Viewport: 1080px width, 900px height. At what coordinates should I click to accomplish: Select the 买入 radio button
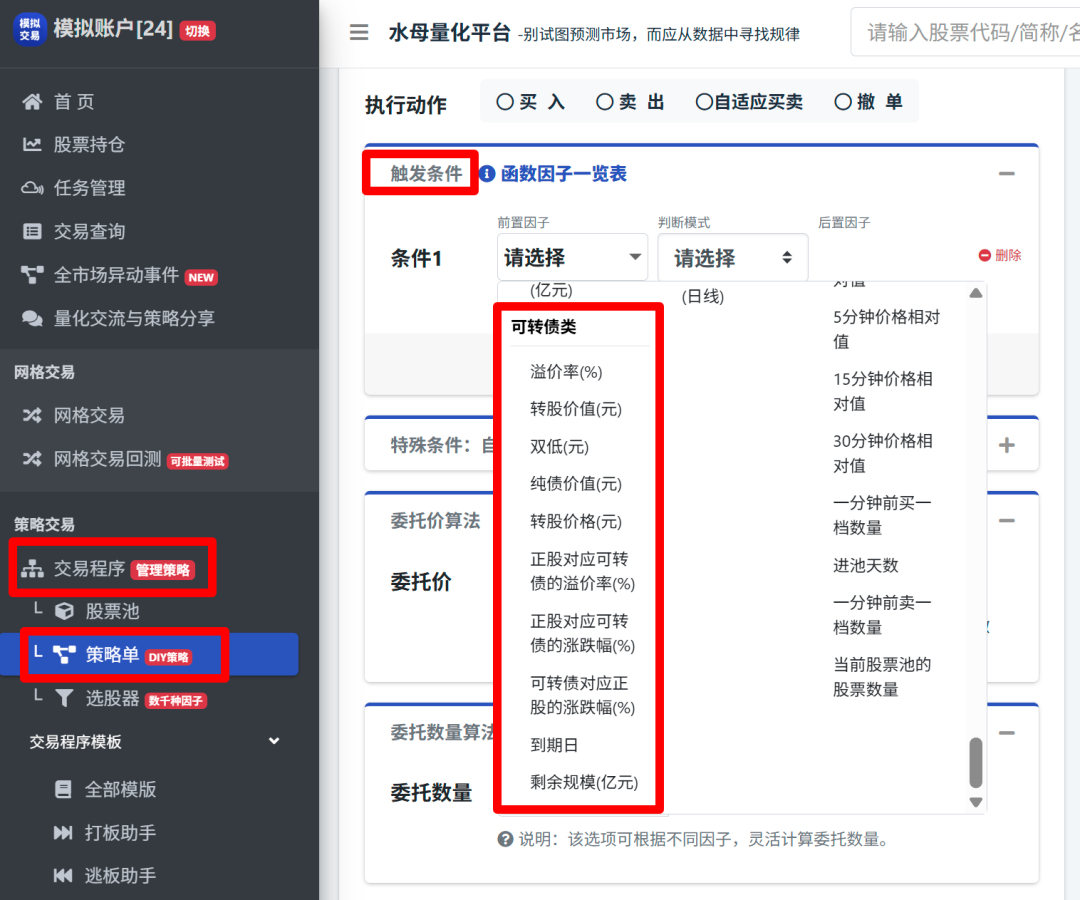click(x=505, y=102)
